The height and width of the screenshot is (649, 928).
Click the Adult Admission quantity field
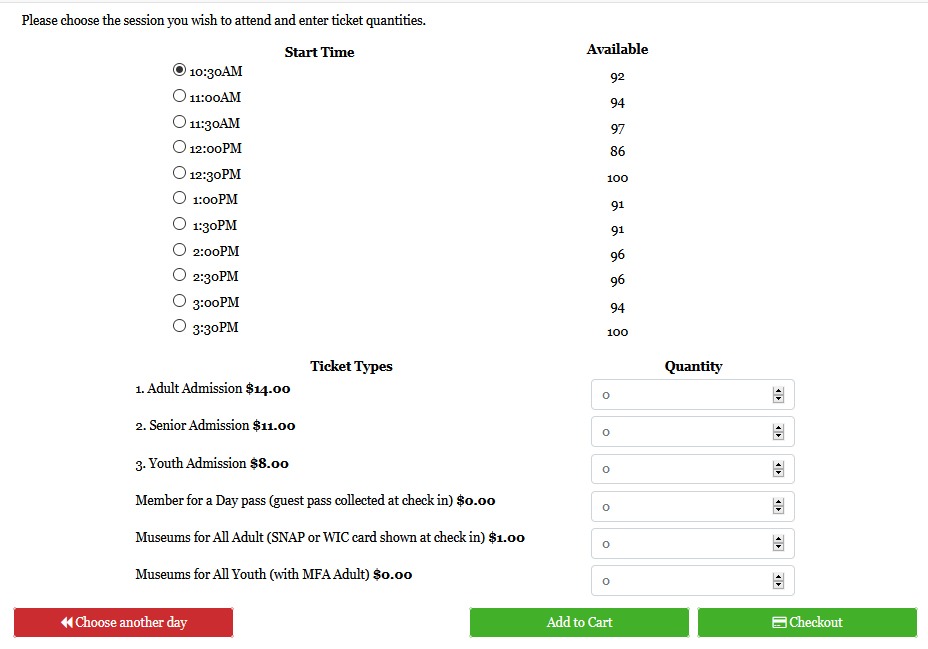(x=680, y=395)
